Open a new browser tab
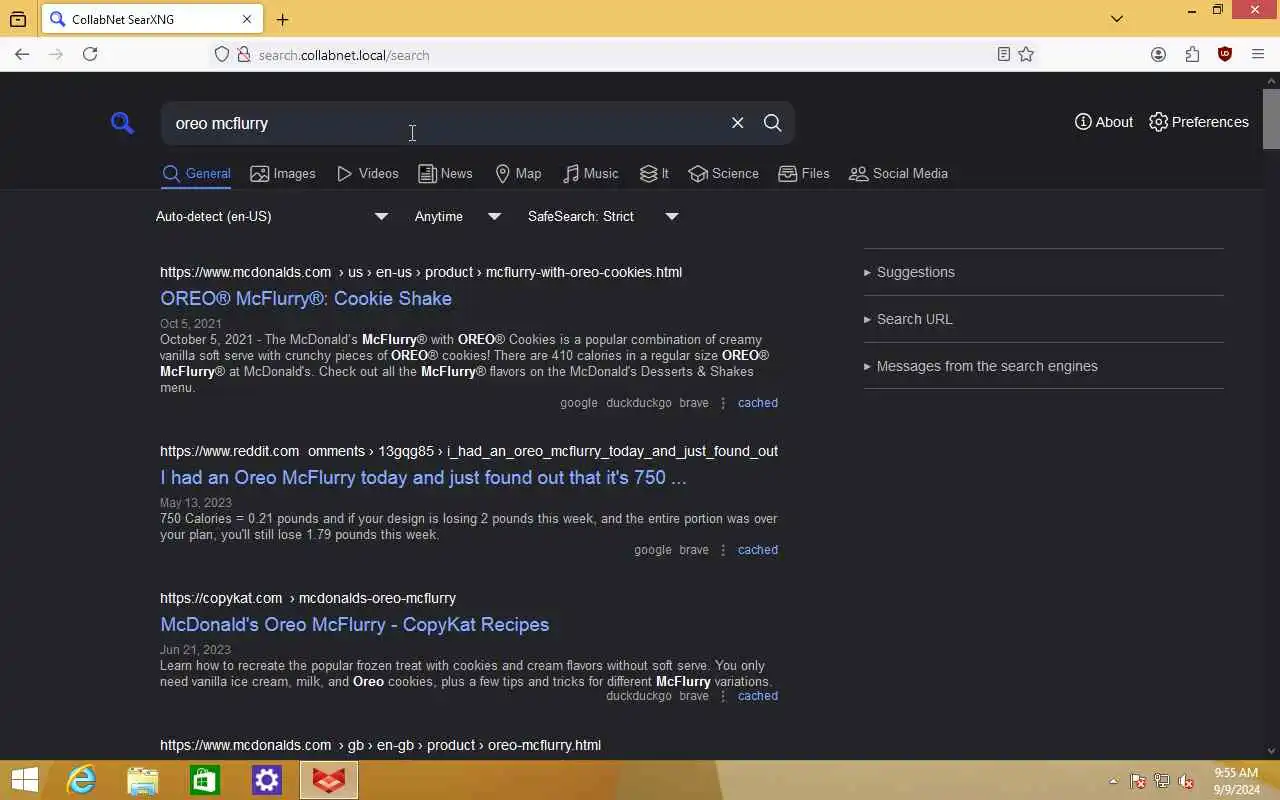The height and width of the screenshot is (800, 1280). coord(283,19)
